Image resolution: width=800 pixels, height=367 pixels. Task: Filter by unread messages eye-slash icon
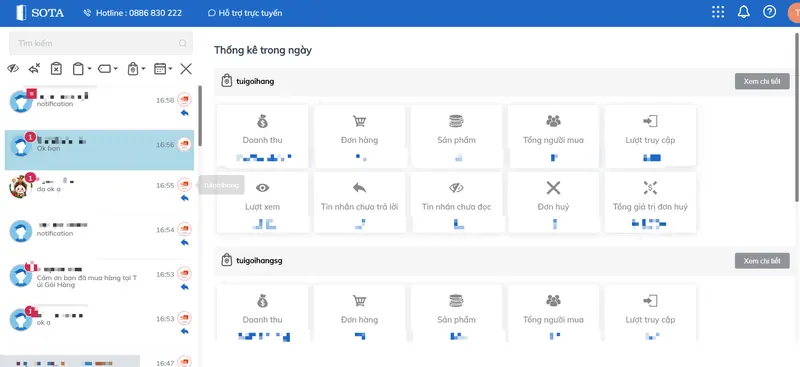13,68
